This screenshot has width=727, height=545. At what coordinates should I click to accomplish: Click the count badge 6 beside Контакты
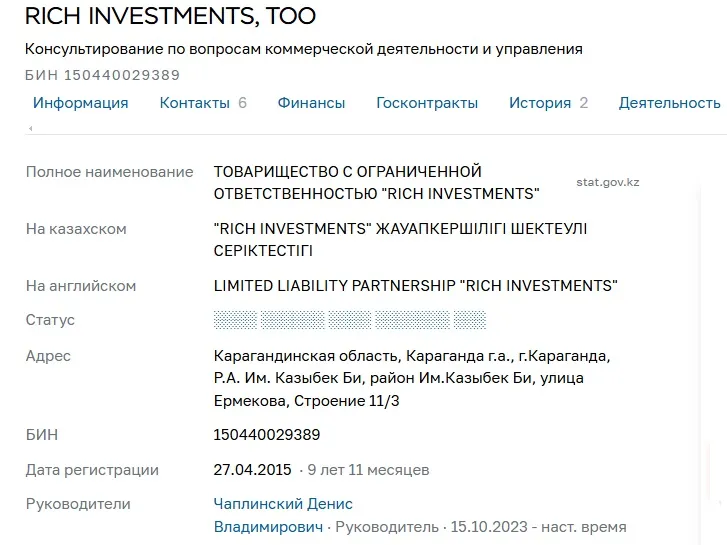[242, 103]
